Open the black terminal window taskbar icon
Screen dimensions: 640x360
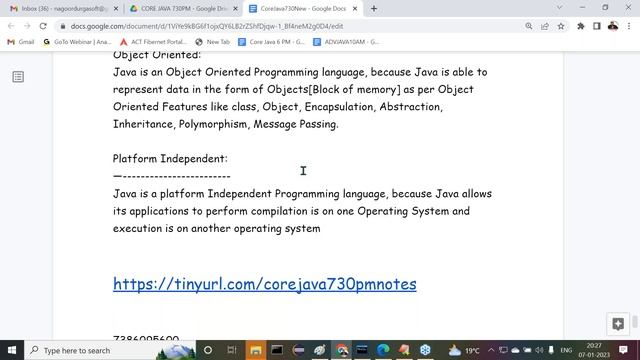pos(277,350)
